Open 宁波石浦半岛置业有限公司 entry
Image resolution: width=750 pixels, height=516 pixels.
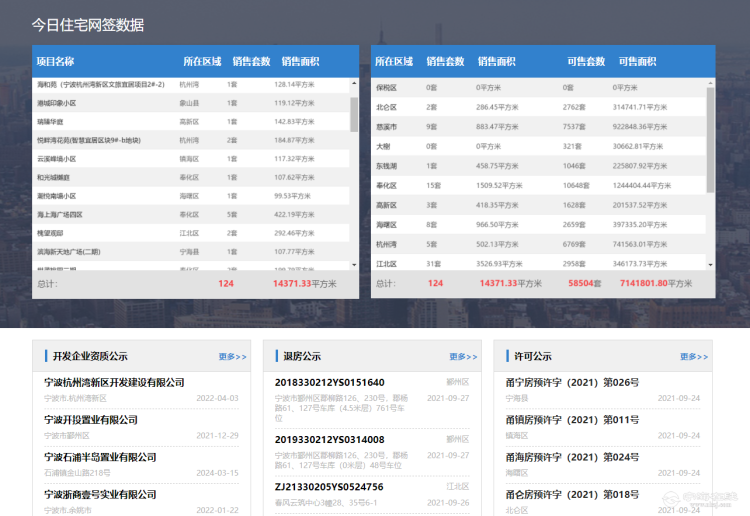point(100,457)
